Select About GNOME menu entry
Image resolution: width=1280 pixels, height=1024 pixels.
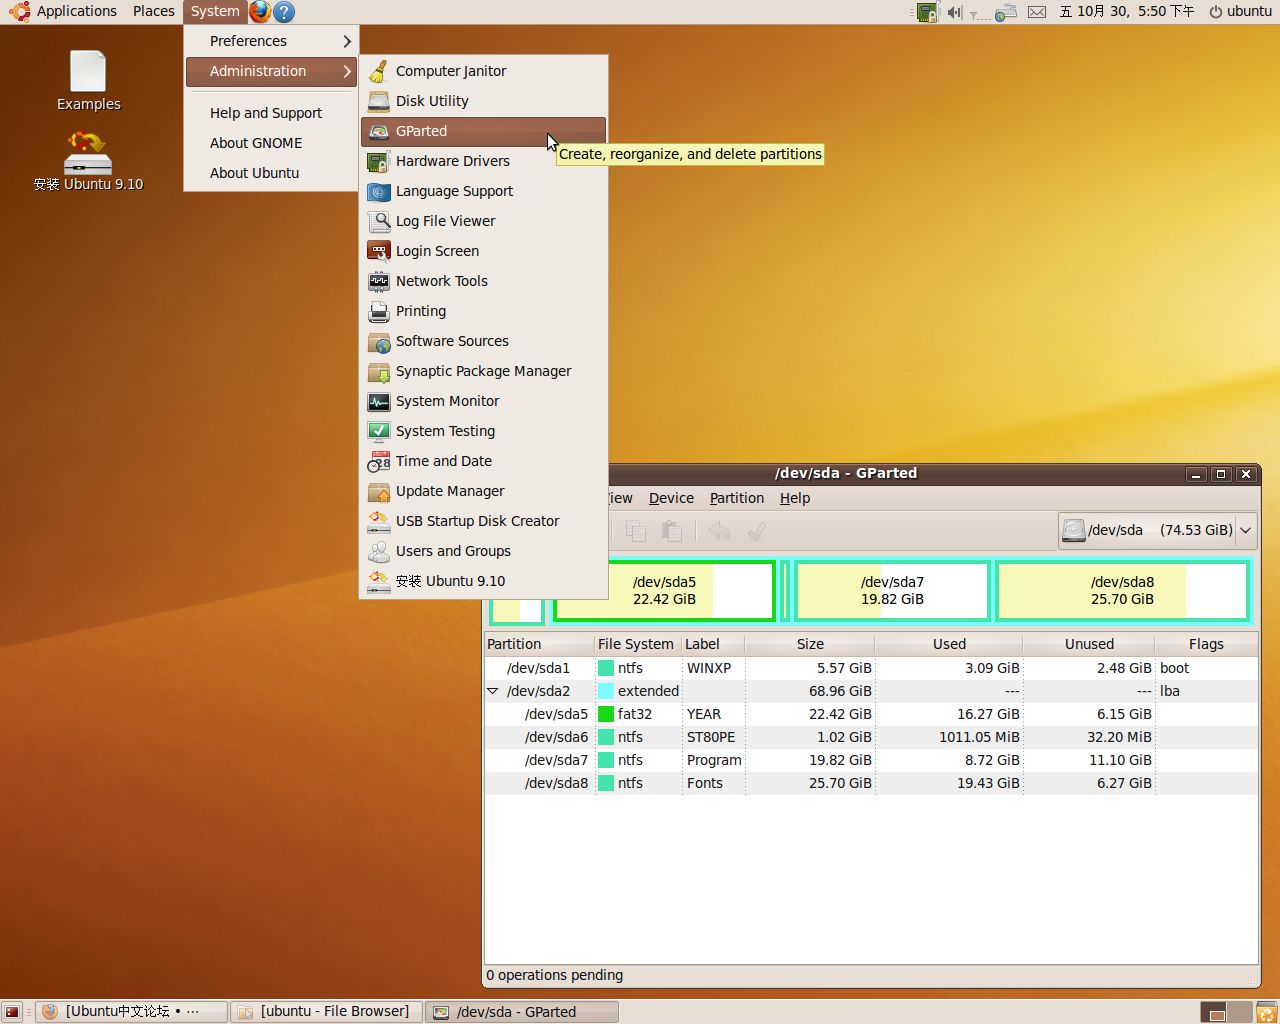271,143
